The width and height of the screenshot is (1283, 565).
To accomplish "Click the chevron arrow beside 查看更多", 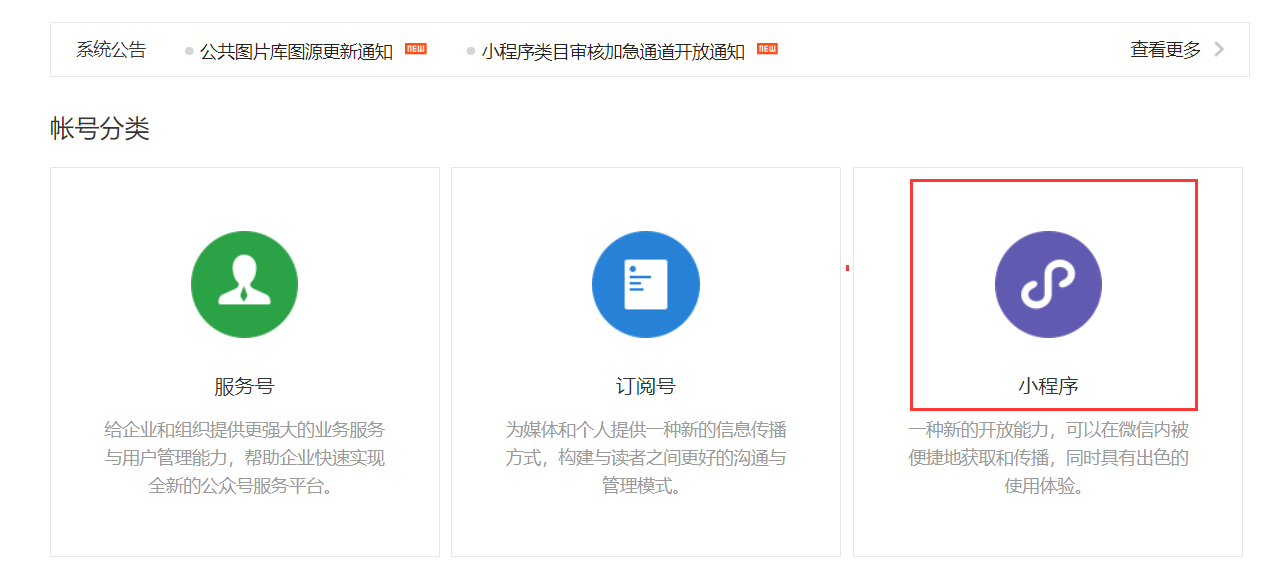I will 1218,49.
